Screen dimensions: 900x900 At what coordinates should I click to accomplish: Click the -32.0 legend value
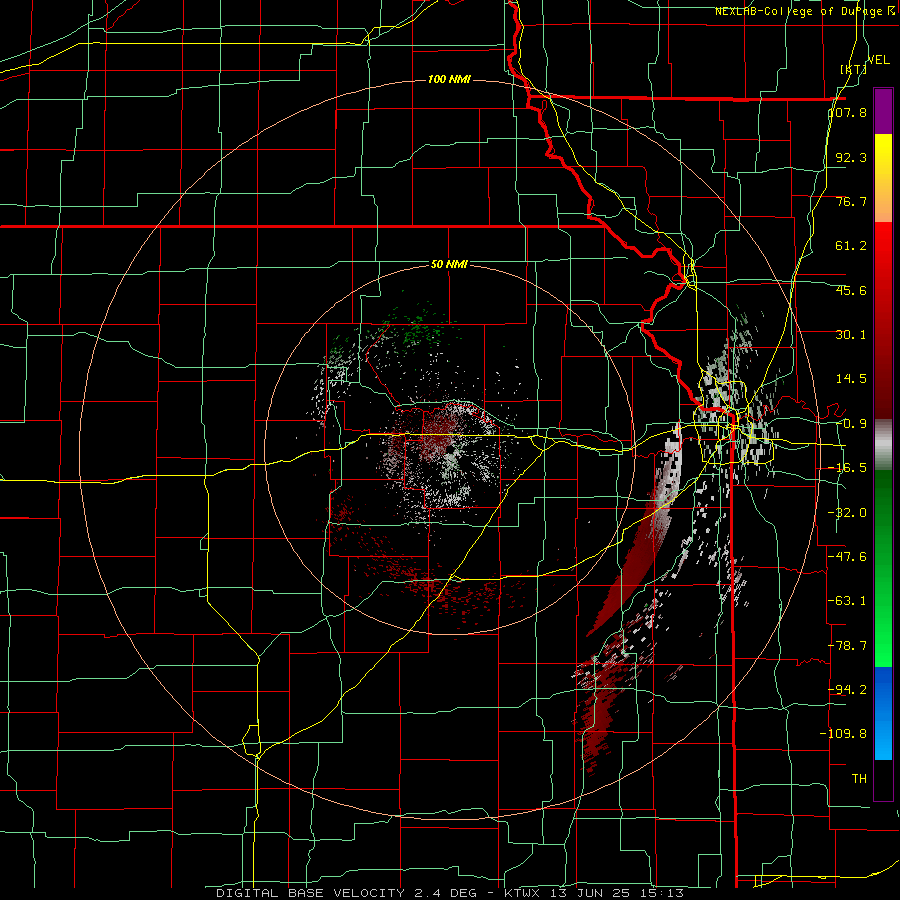(848, 513)
